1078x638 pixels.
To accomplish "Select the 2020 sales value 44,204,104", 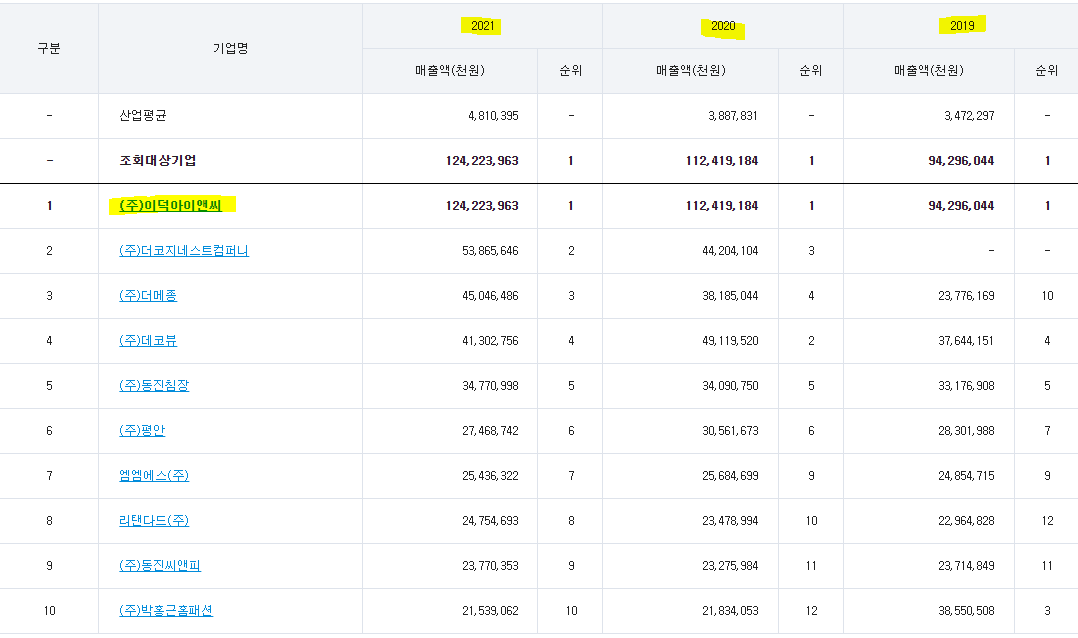I will (730, 251).
